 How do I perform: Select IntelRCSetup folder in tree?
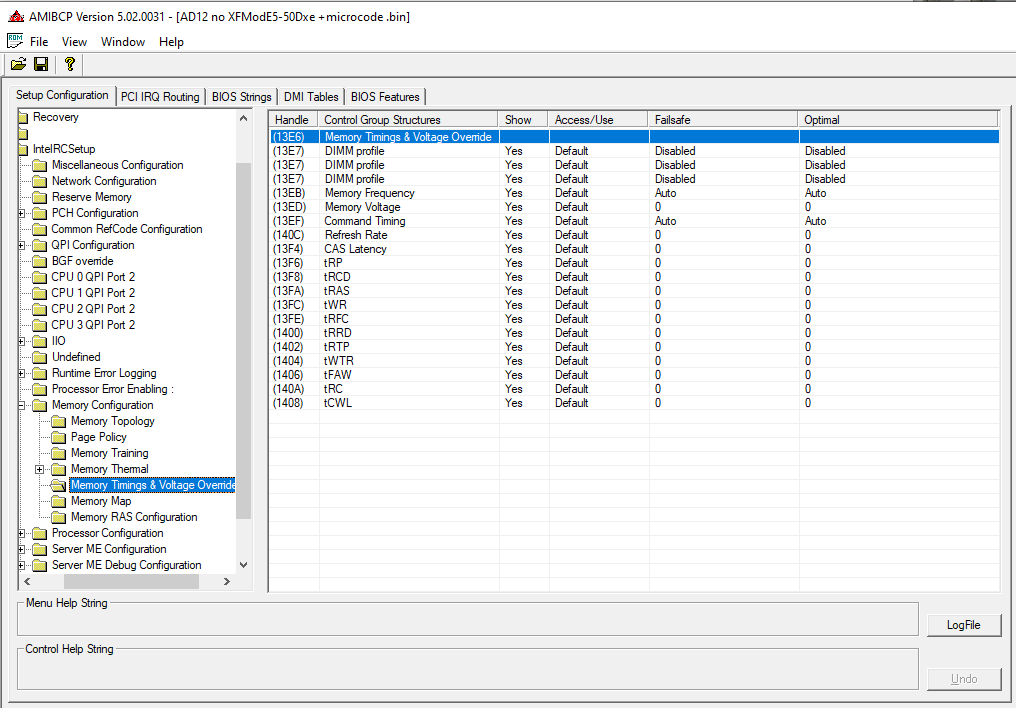click(64, 149)
